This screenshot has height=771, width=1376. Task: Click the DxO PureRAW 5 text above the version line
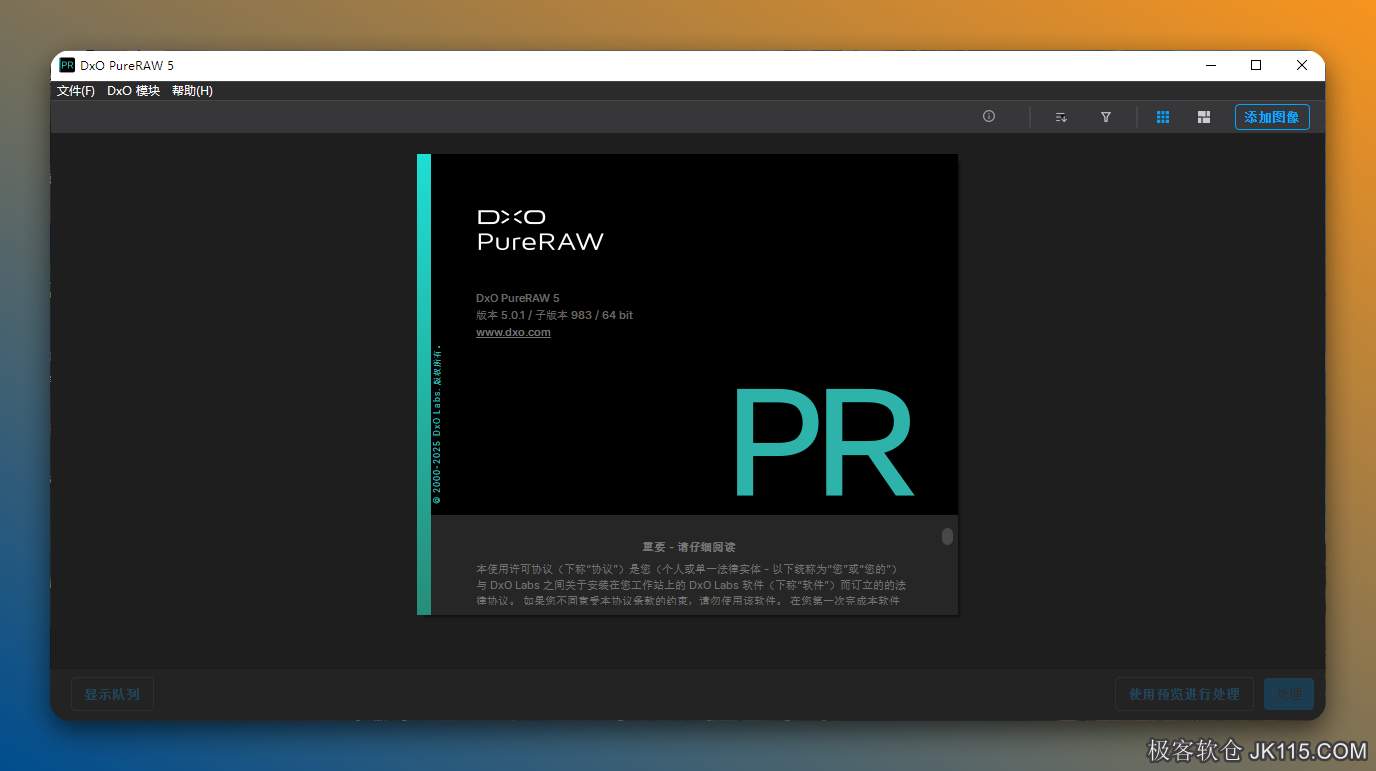pyautogui.click(x=518, y=298)
